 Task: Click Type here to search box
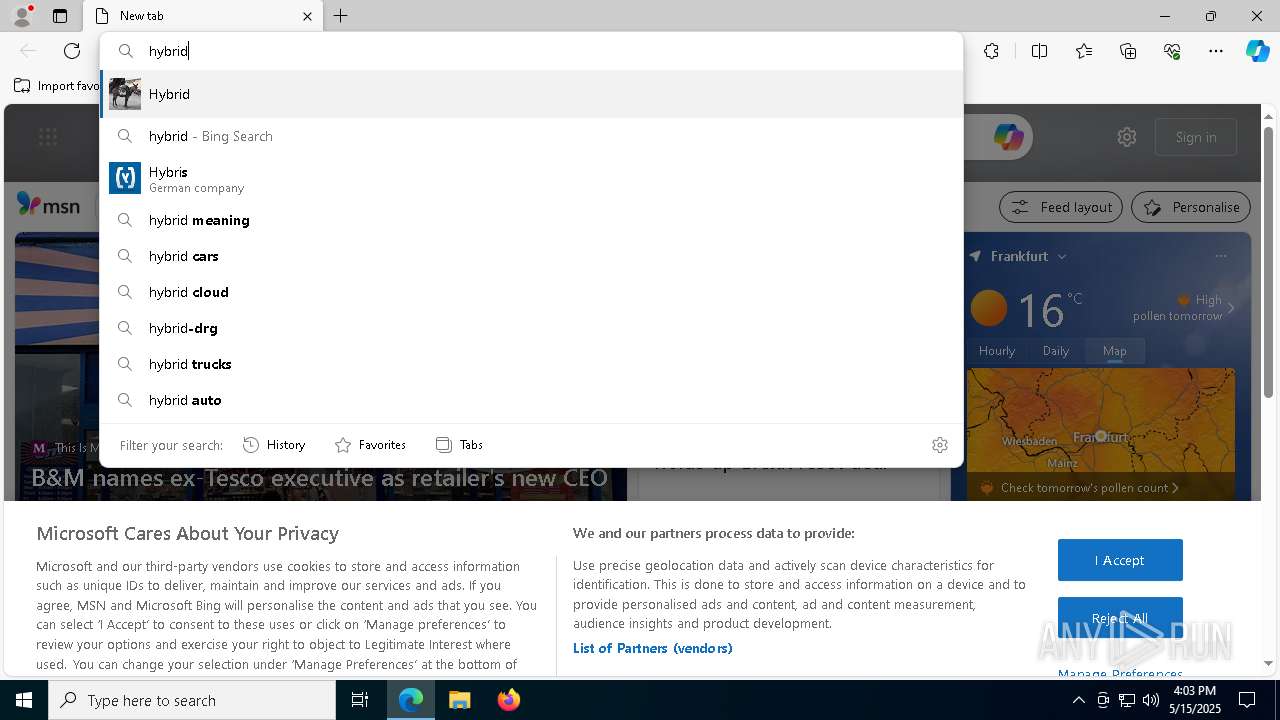coord(192,700)
